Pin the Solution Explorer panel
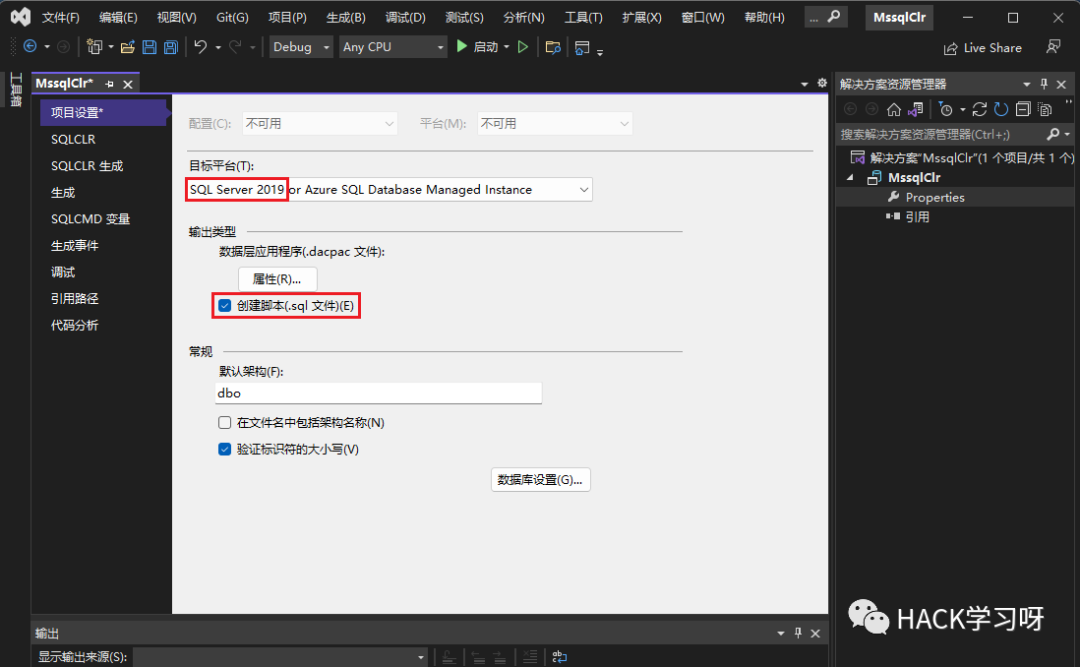This screenshot has width=1080, height=667. pos(1043,84)
